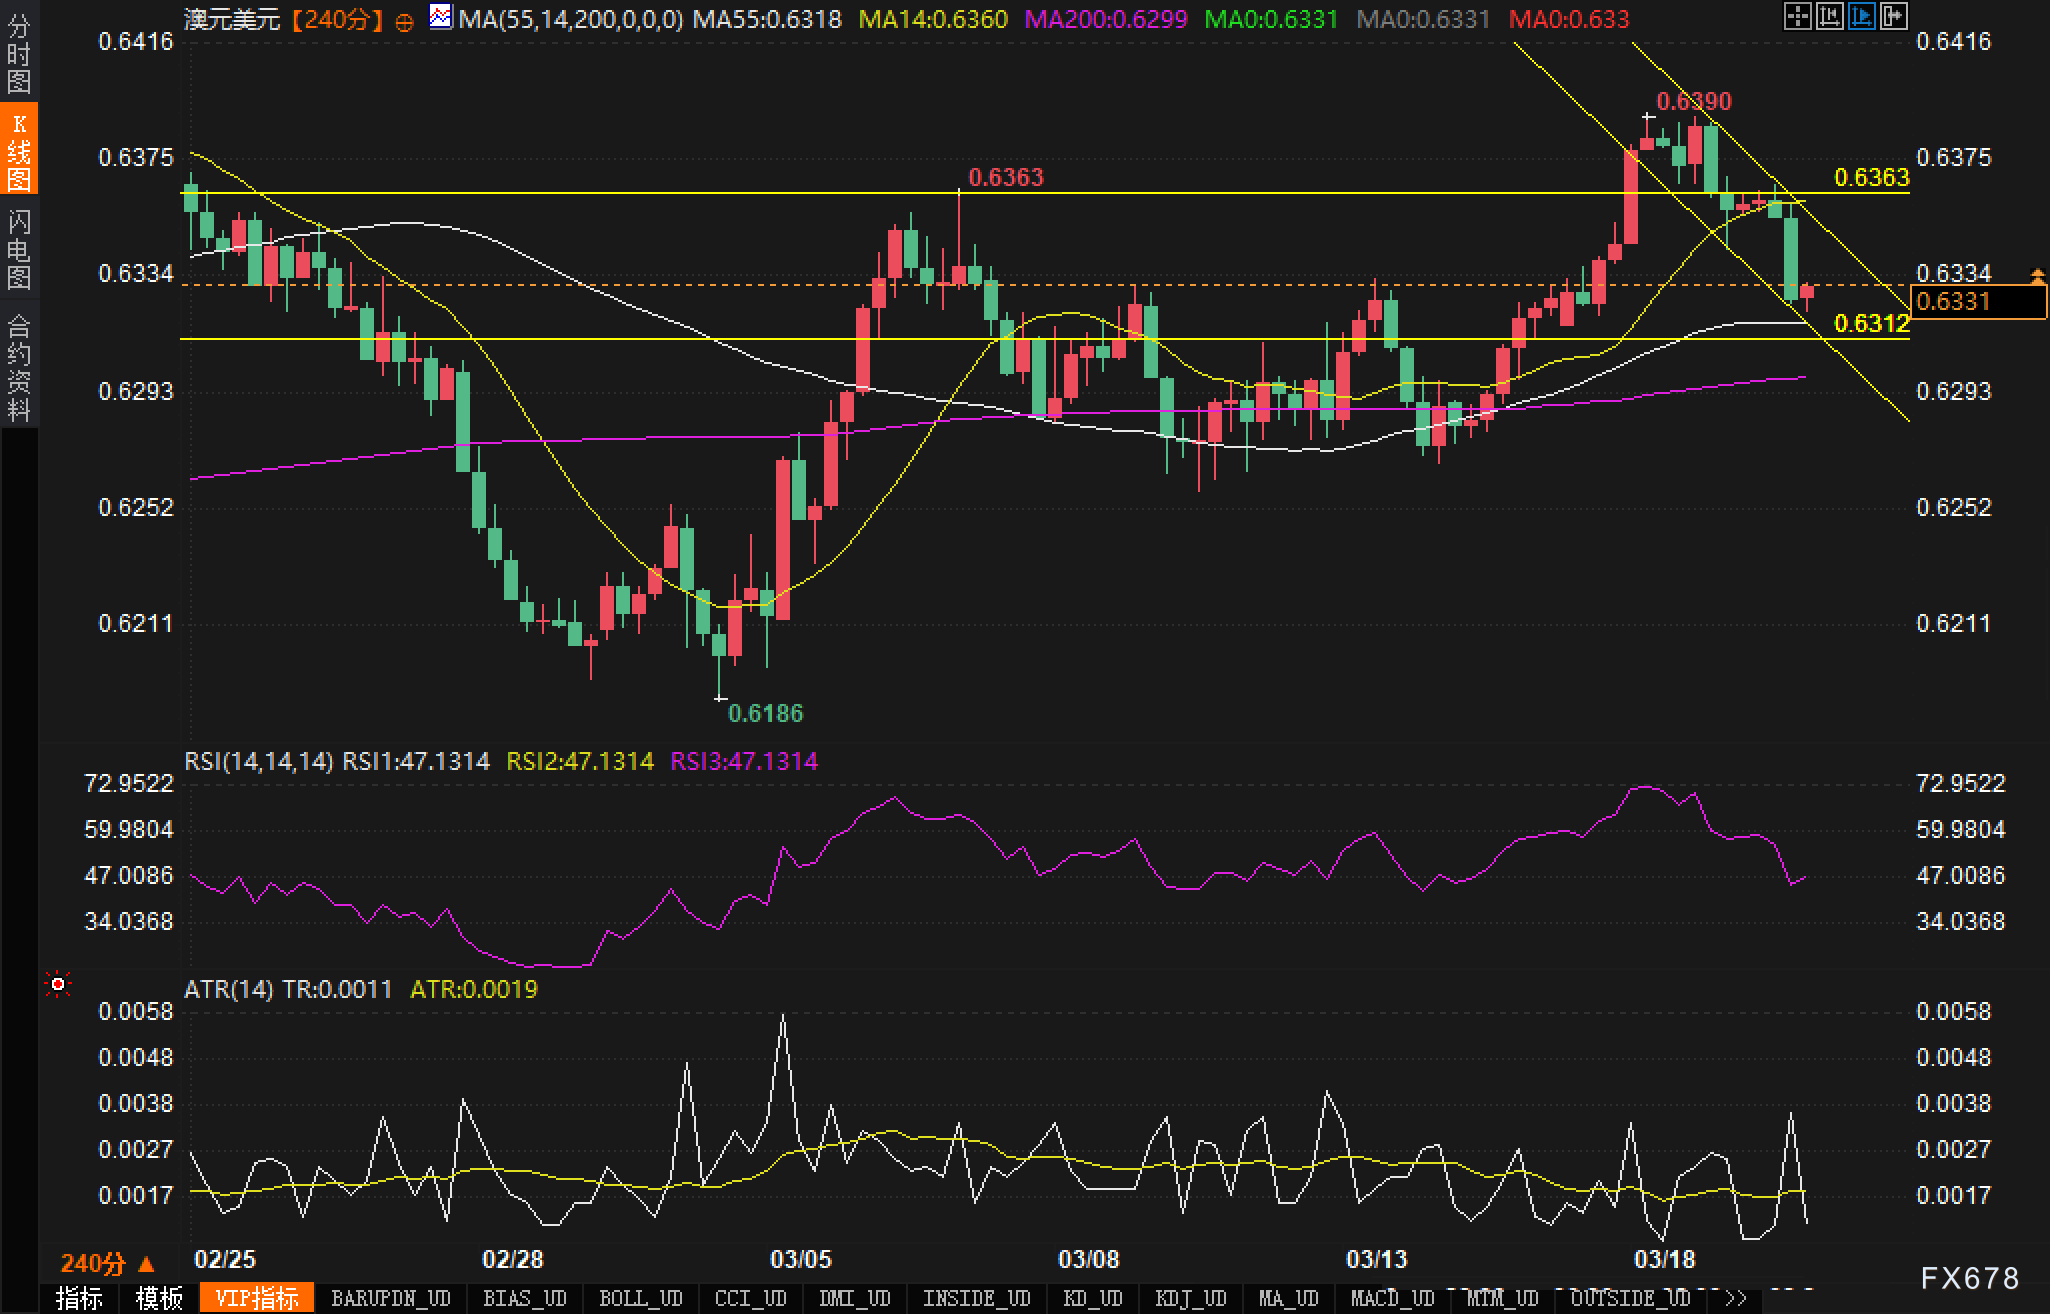
Task: Click the 指标 button in bottom bar
Action: pyautogui.click(x=79, y=1298)
